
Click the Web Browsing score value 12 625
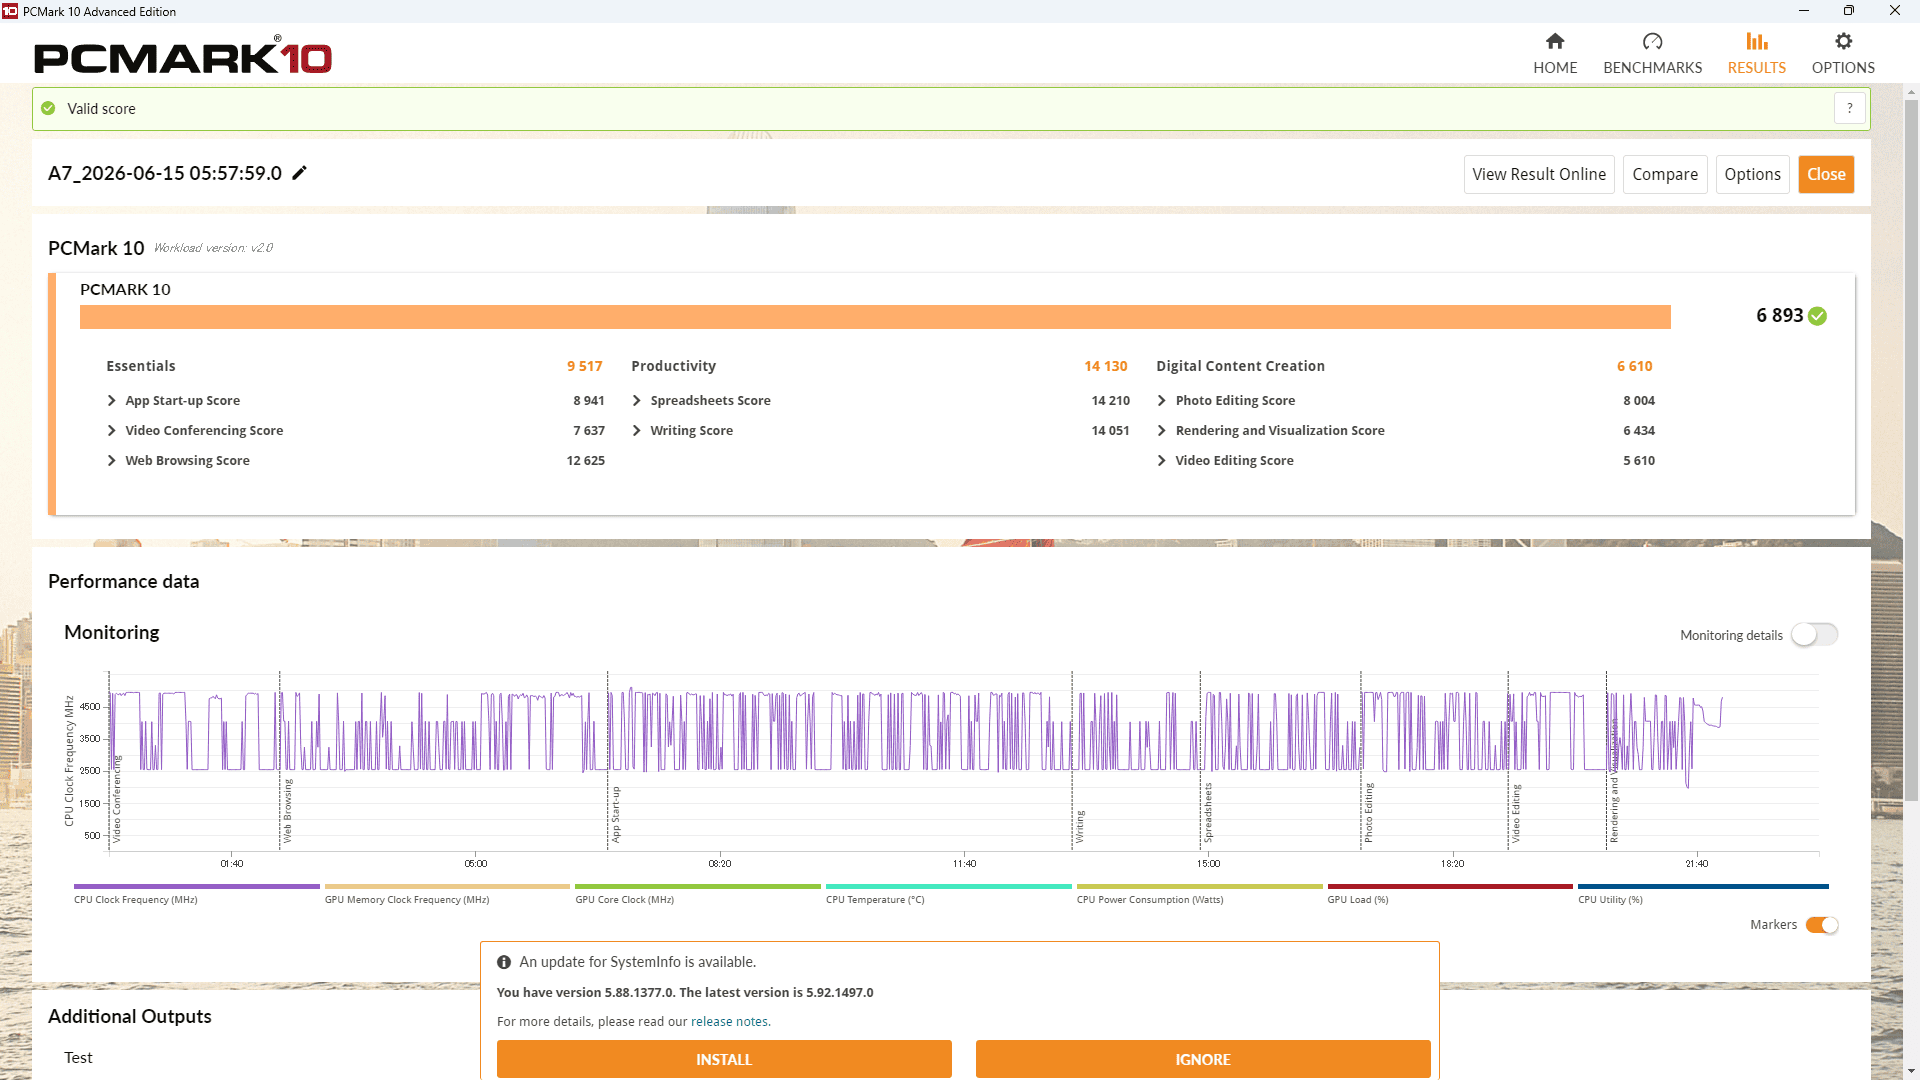[x=586, y=461]
